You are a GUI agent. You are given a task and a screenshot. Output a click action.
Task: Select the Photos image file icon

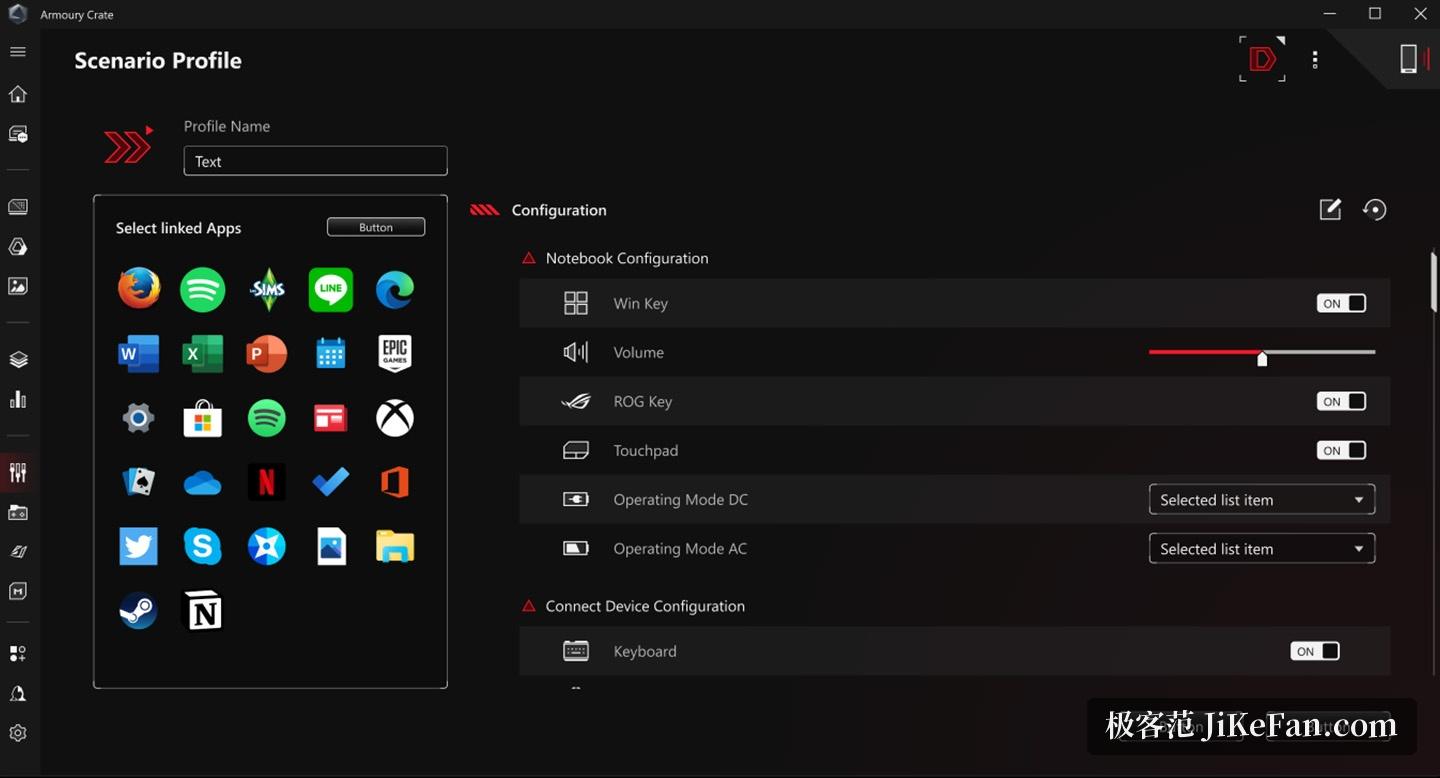(x=330, y=546)
